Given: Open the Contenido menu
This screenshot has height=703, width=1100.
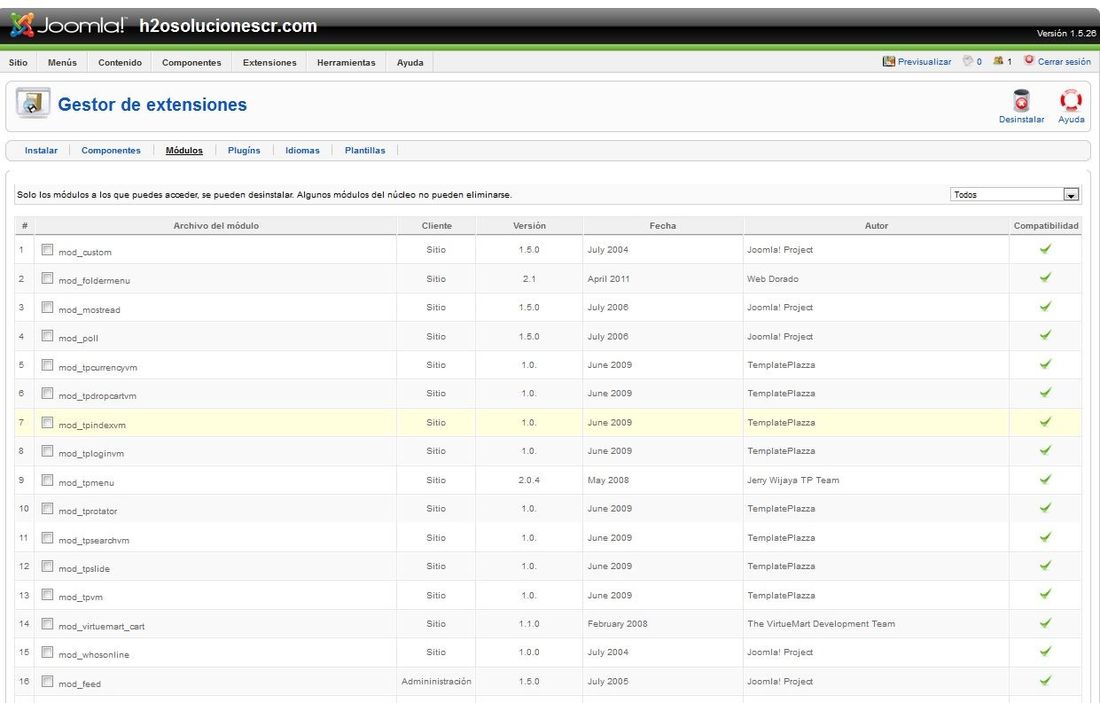Looking at the screenshot, I should [120, 62].
